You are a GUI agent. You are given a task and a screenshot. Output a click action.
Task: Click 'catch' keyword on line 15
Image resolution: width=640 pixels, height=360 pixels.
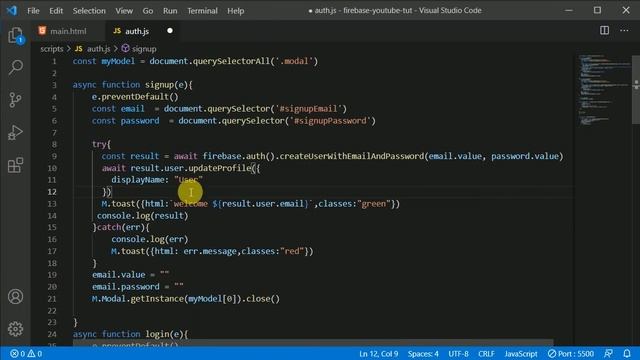(x=109, y=227)
